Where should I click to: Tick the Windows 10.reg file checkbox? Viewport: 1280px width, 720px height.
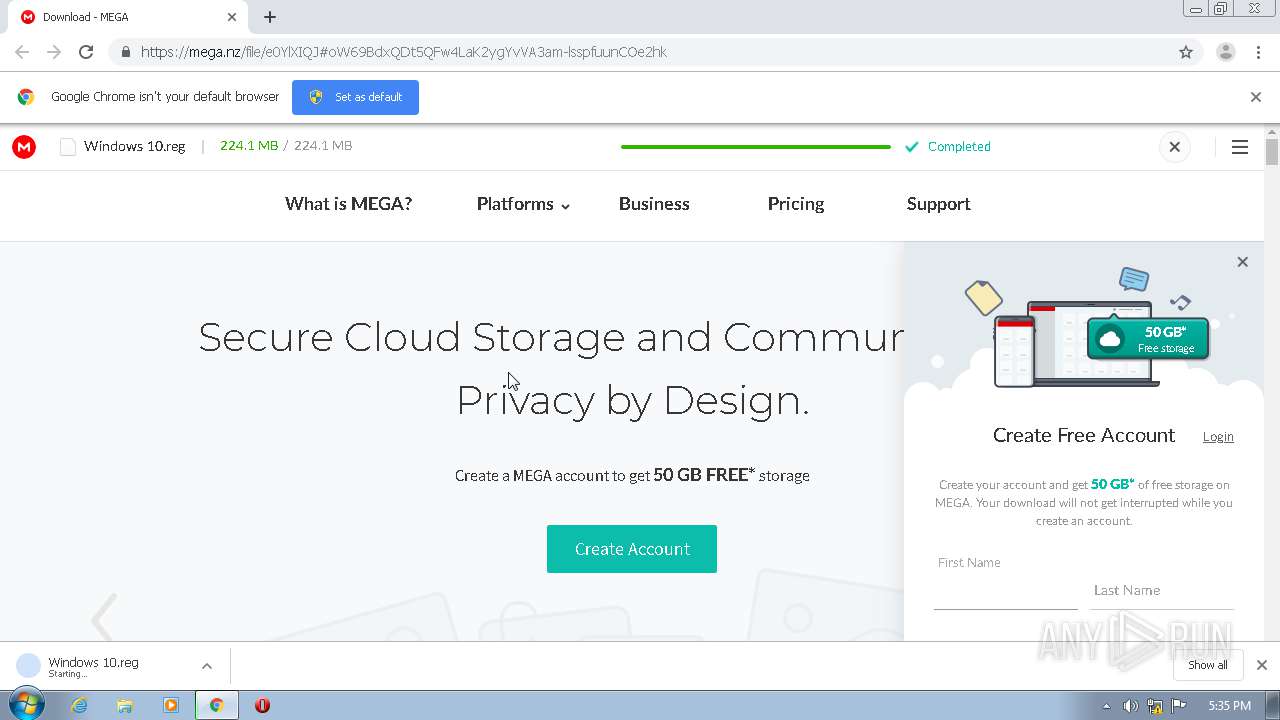68,147
